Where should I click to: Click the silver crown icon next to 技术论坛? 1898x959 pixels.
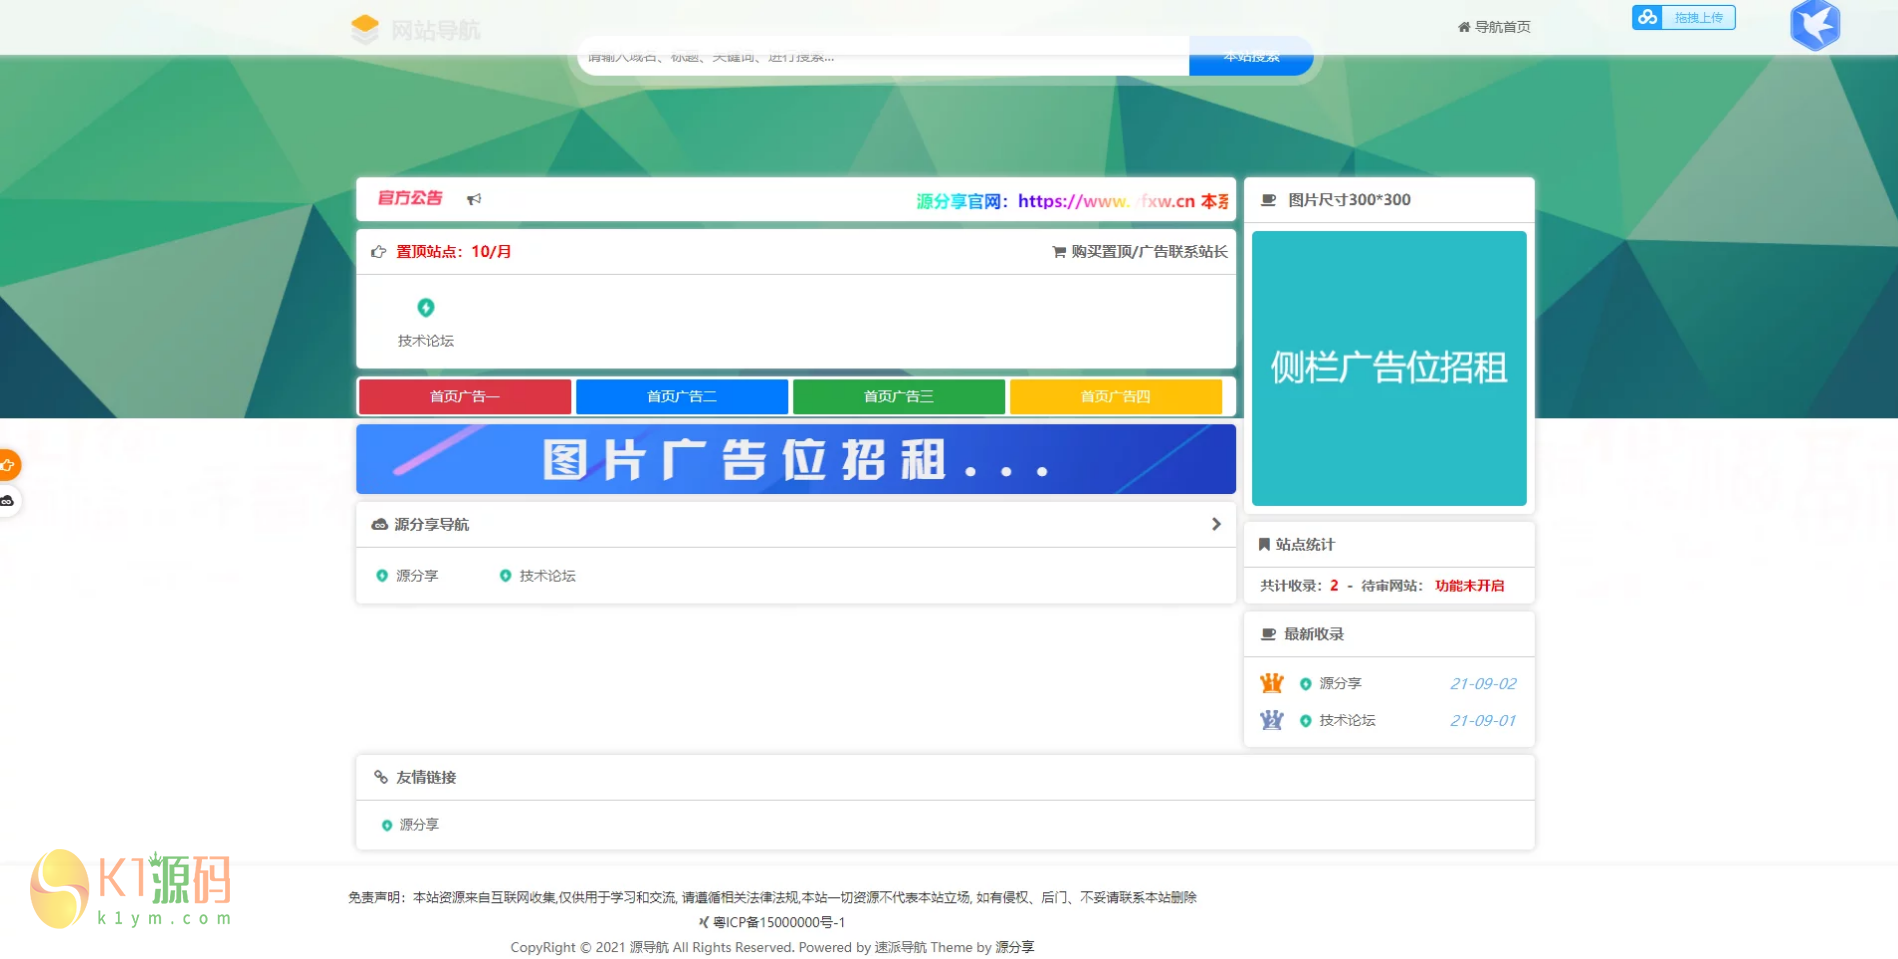[x=1271, y=720]
